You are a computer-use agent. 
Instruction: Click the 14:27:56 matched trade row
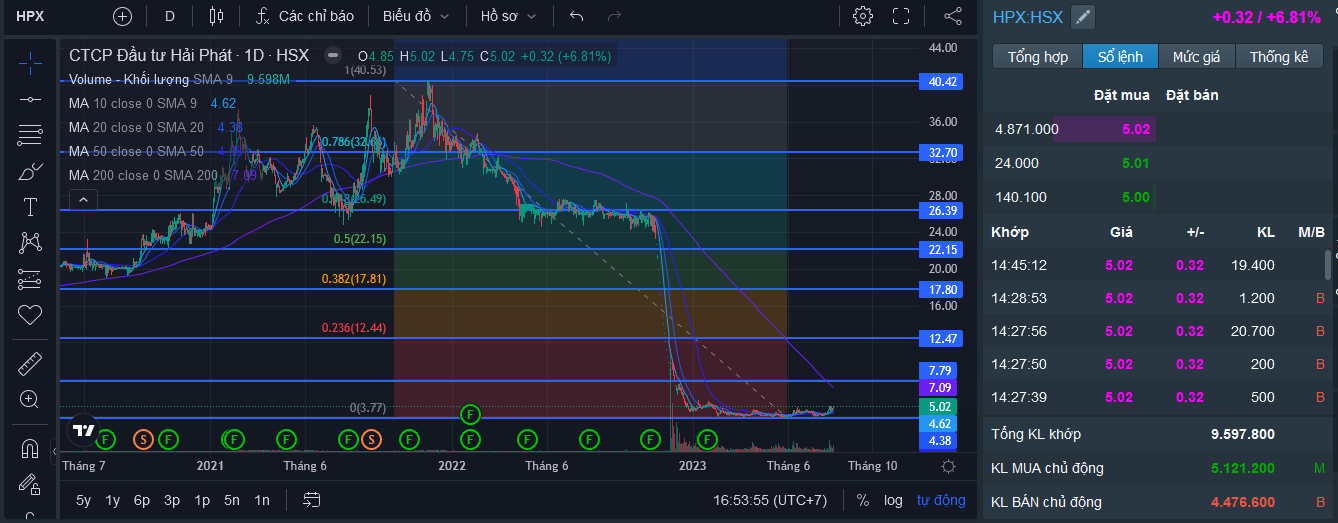(1158, 331)
